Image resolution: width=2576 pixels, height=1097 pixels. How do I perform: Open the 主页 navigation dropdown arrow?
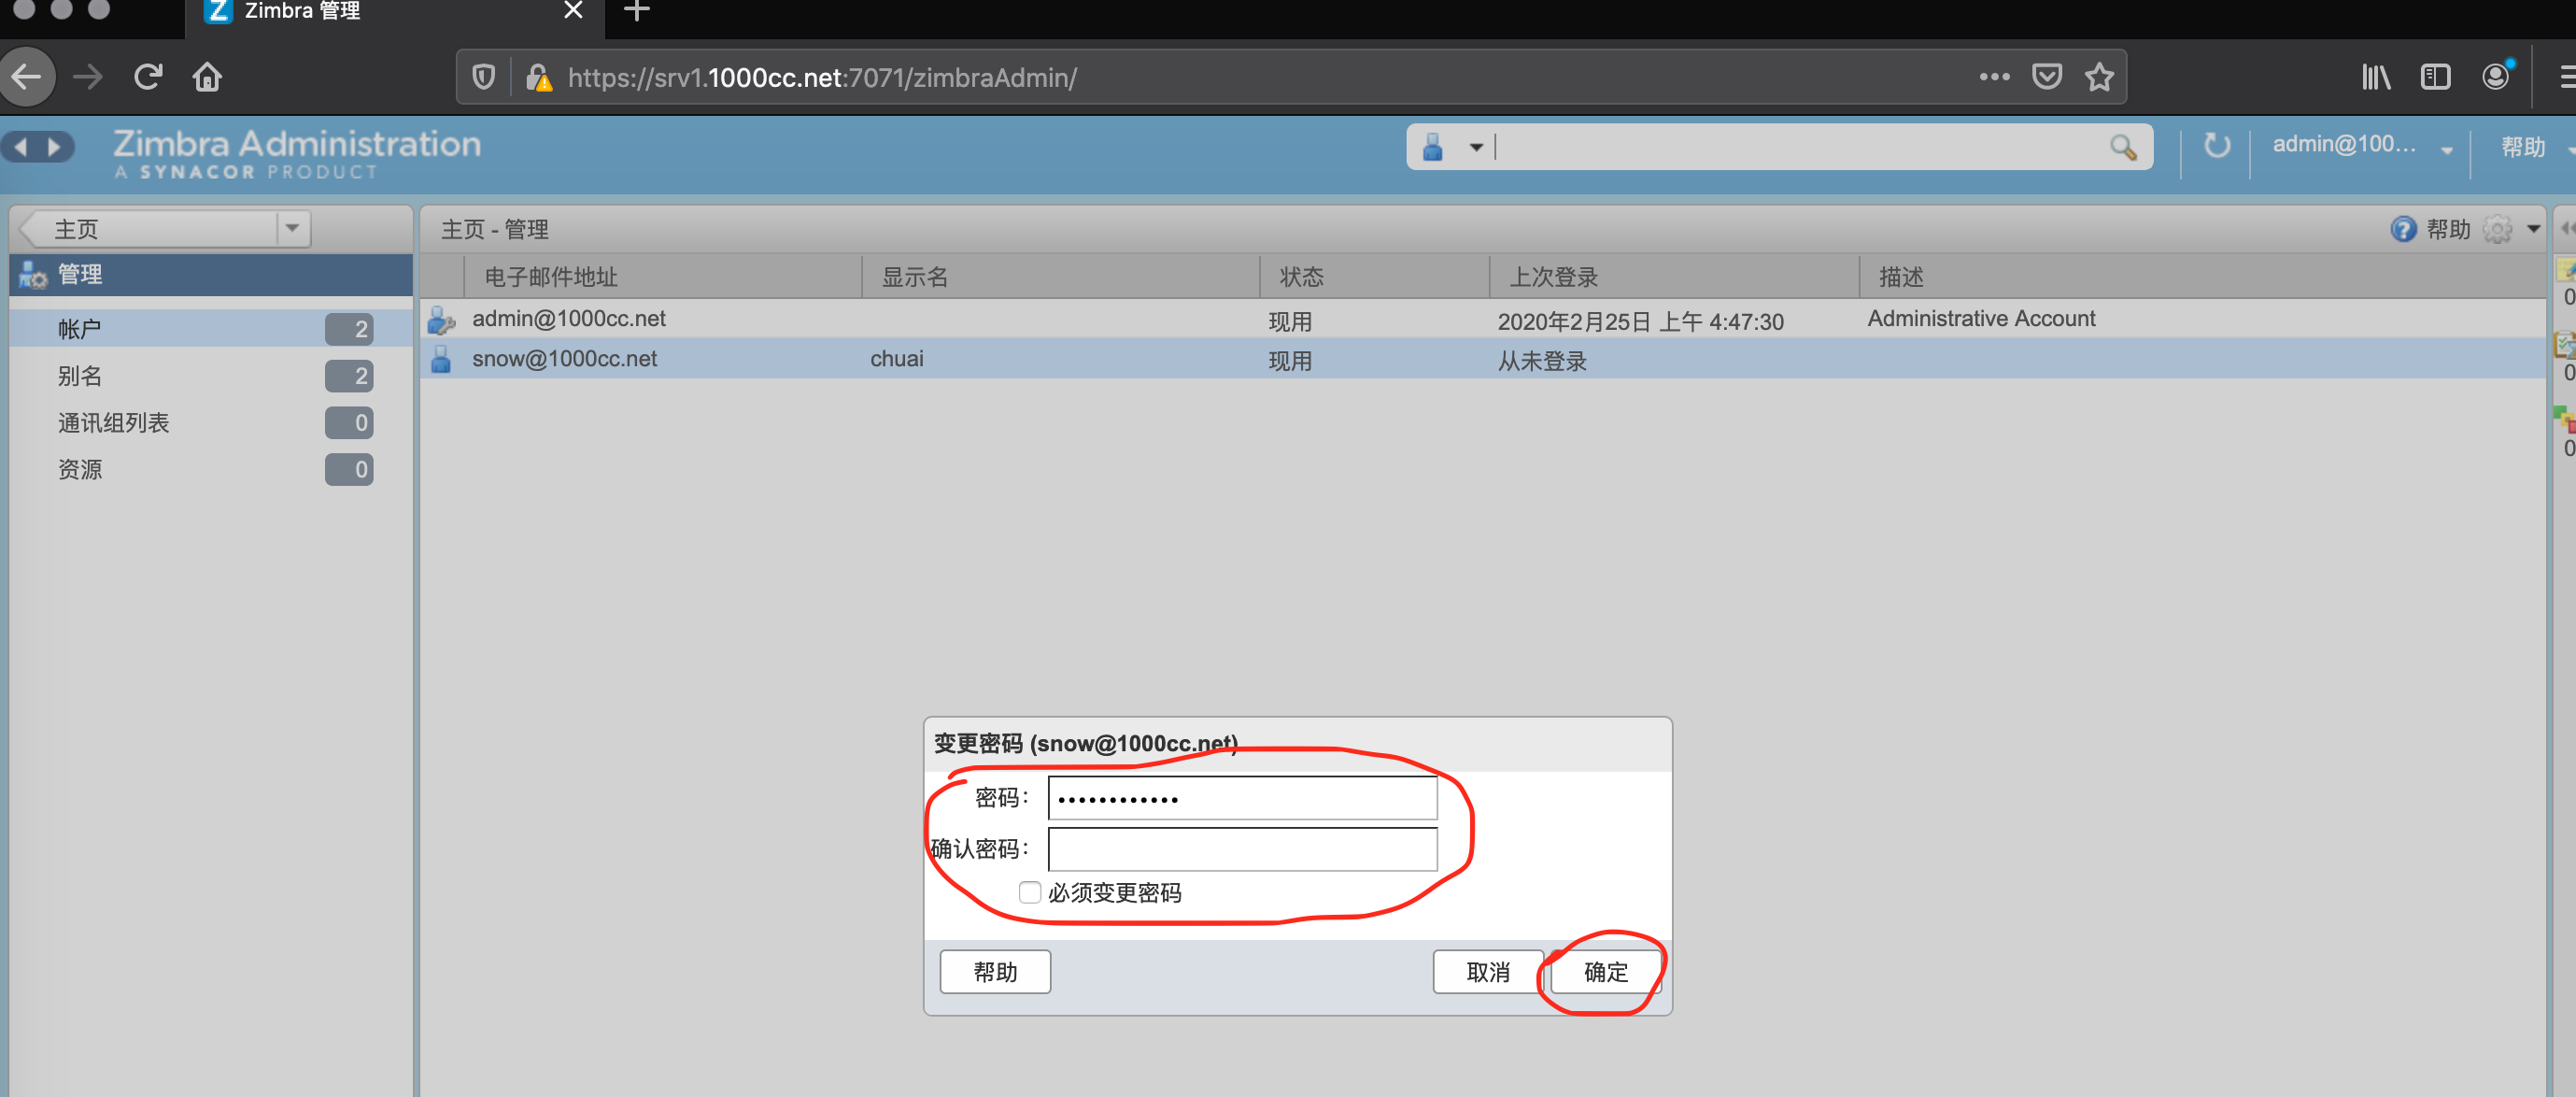coord(292,228)
